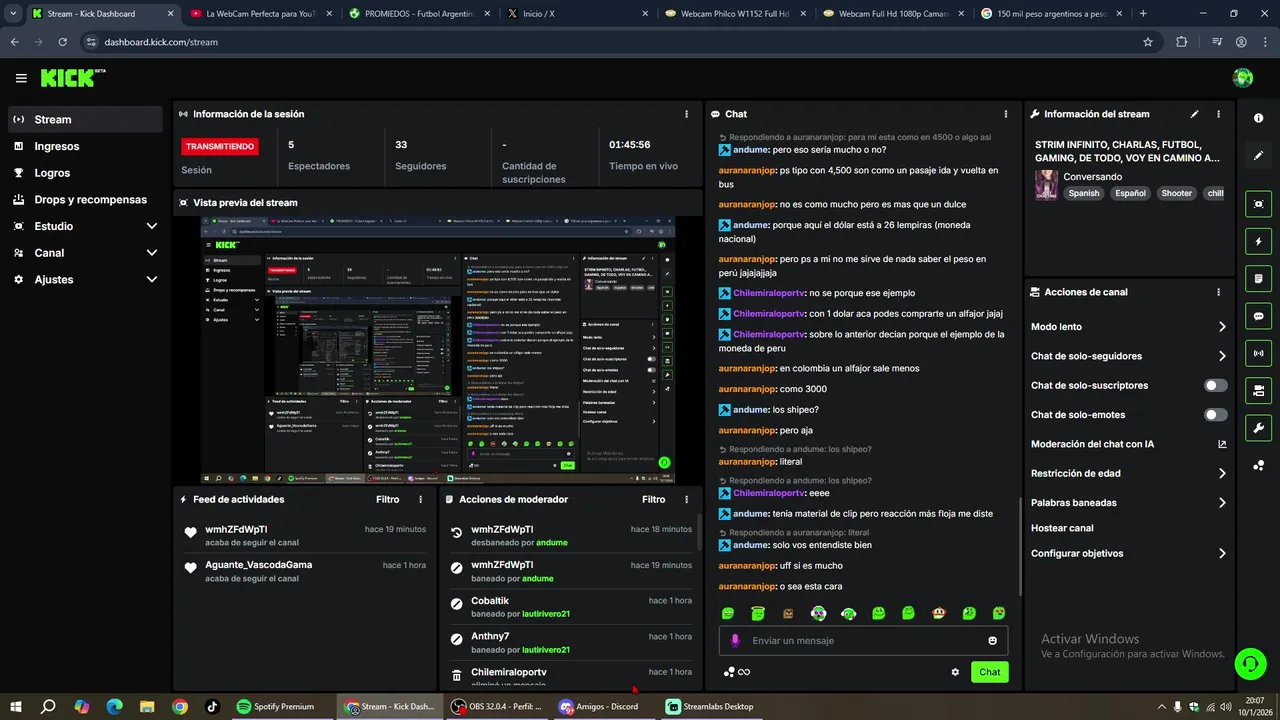Open Información del stream three-dot menu
This screenshot has width=1280, height=720.
coord(1218,114)
